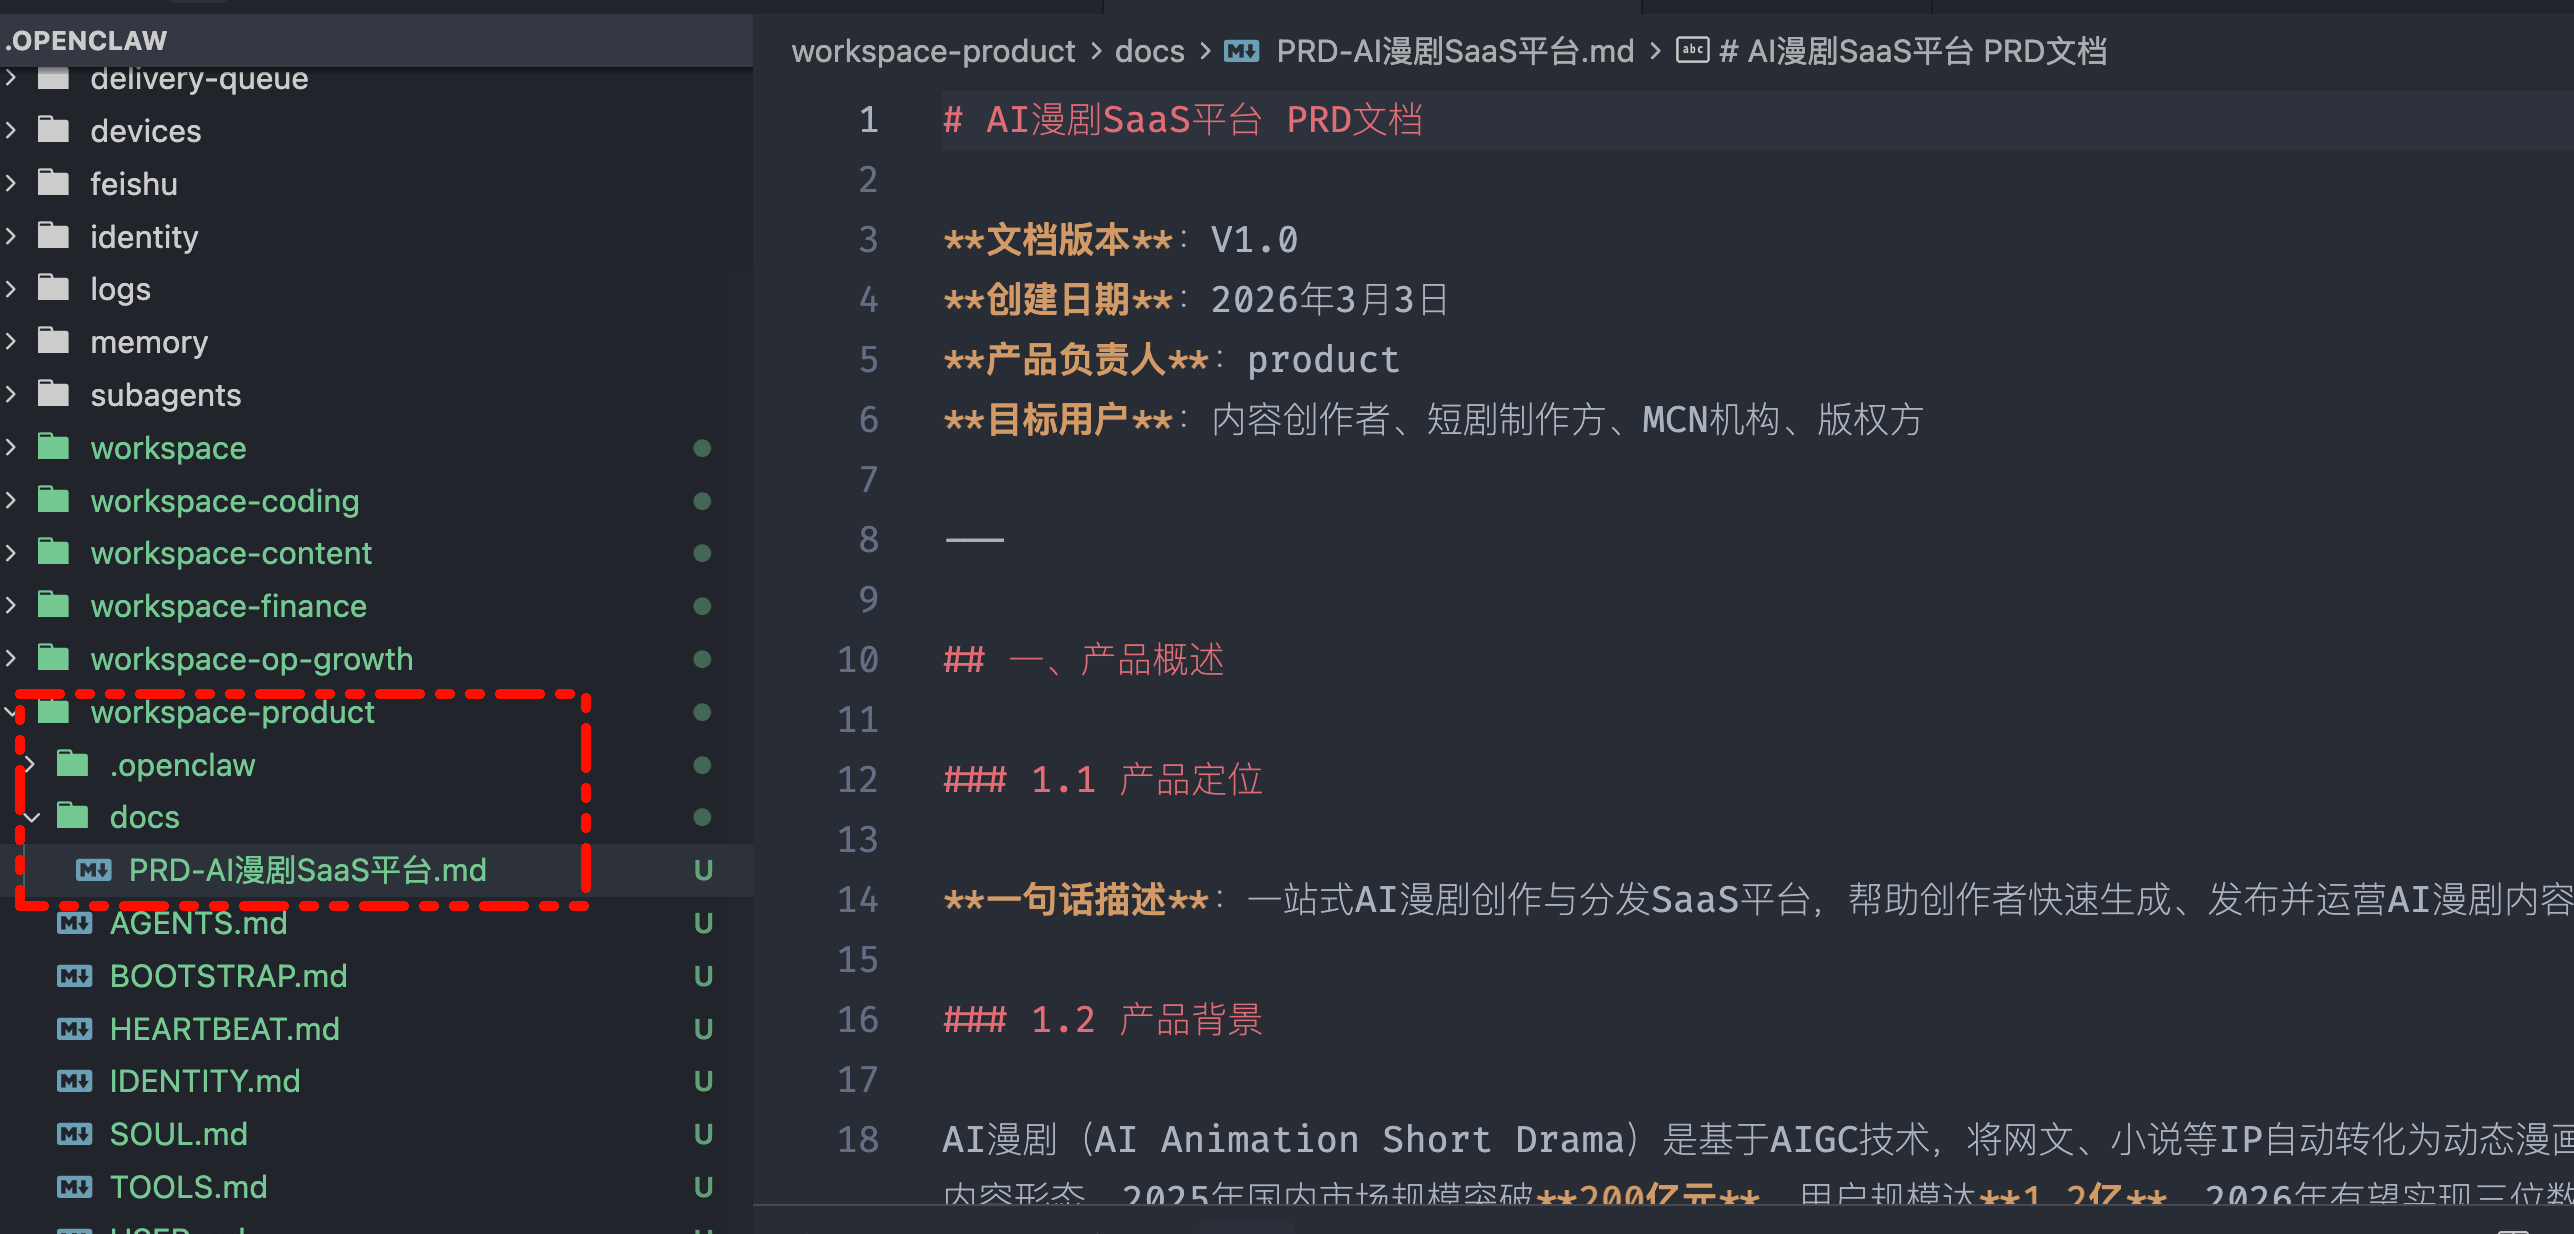2574x1234 pixels.
Task: Click workspace-product in the breadcrumb
Action: pyautogui.click(x=932, y=51)
